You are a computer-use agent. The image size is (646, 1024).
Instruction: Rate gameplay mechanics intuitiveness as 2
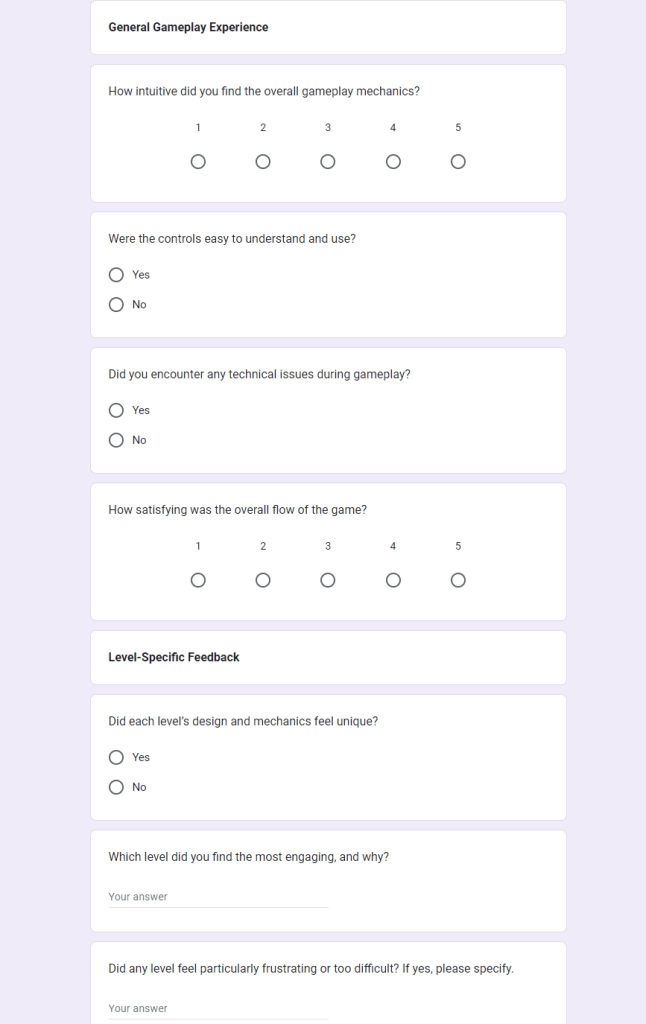[263, 162]
